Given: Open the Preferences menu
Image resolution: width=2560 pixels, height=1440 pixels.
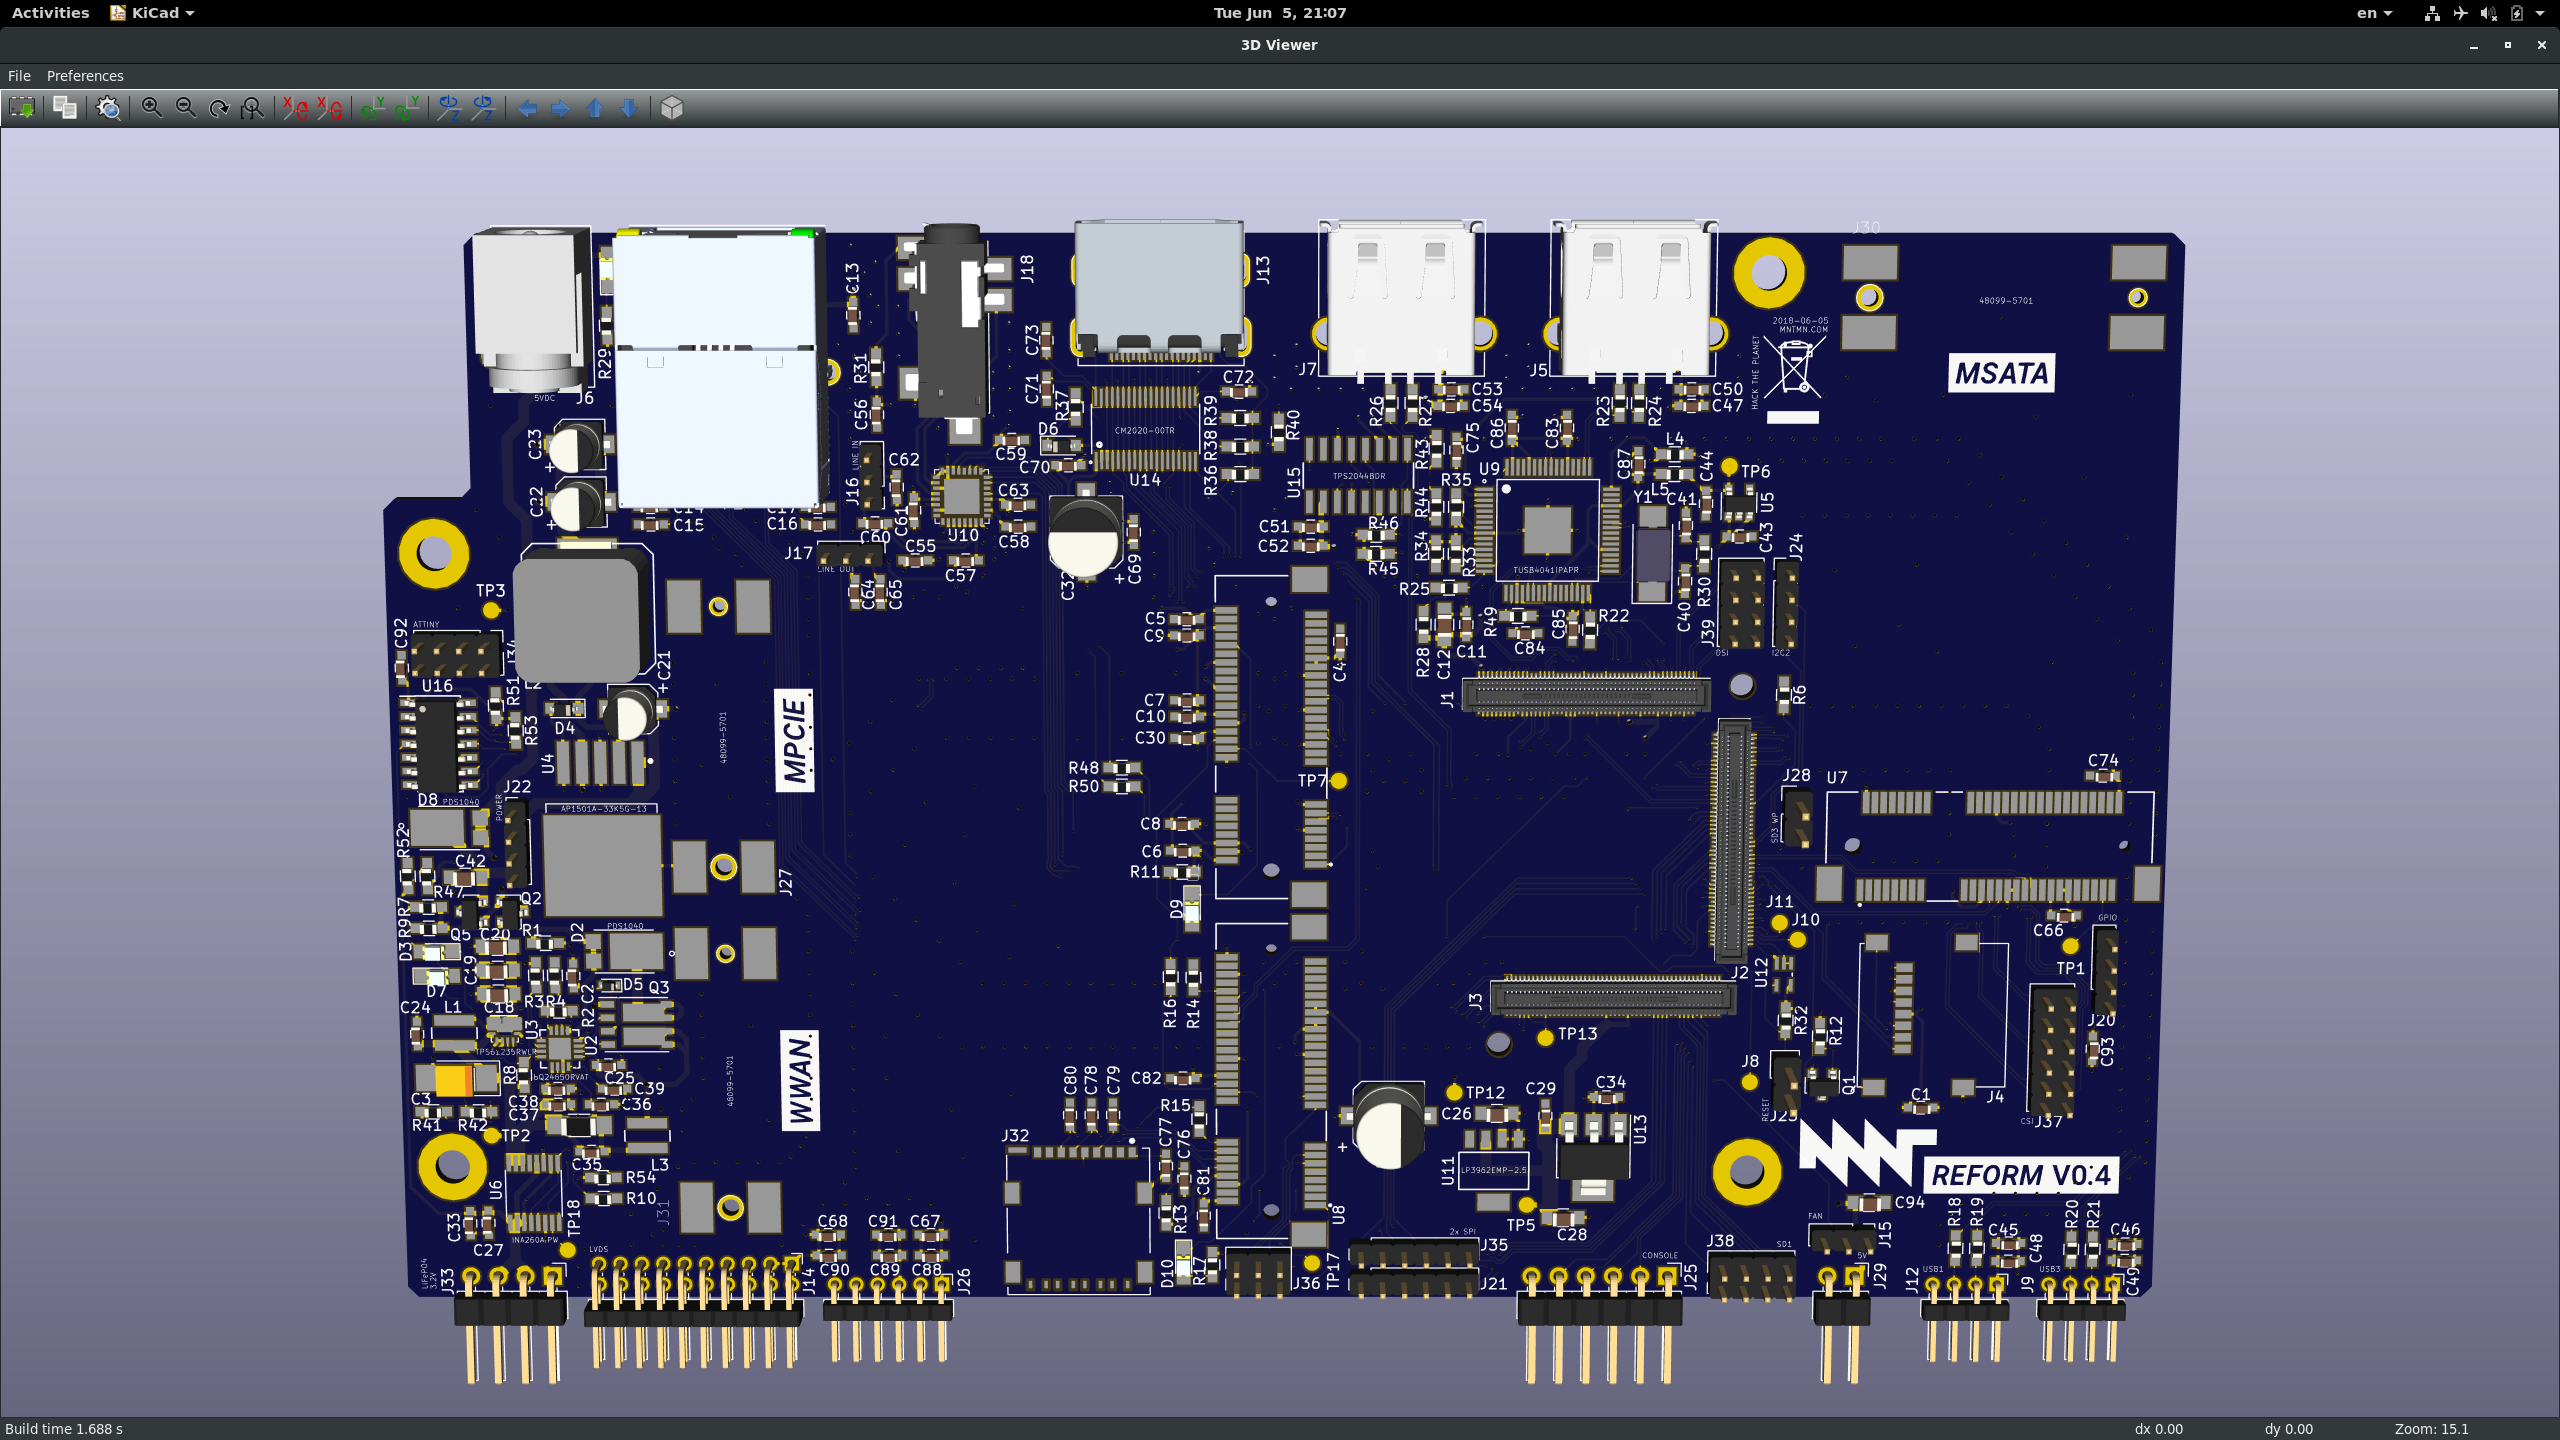Looking at the screenshot, I should pyautogui.click(x=85, y=76).
